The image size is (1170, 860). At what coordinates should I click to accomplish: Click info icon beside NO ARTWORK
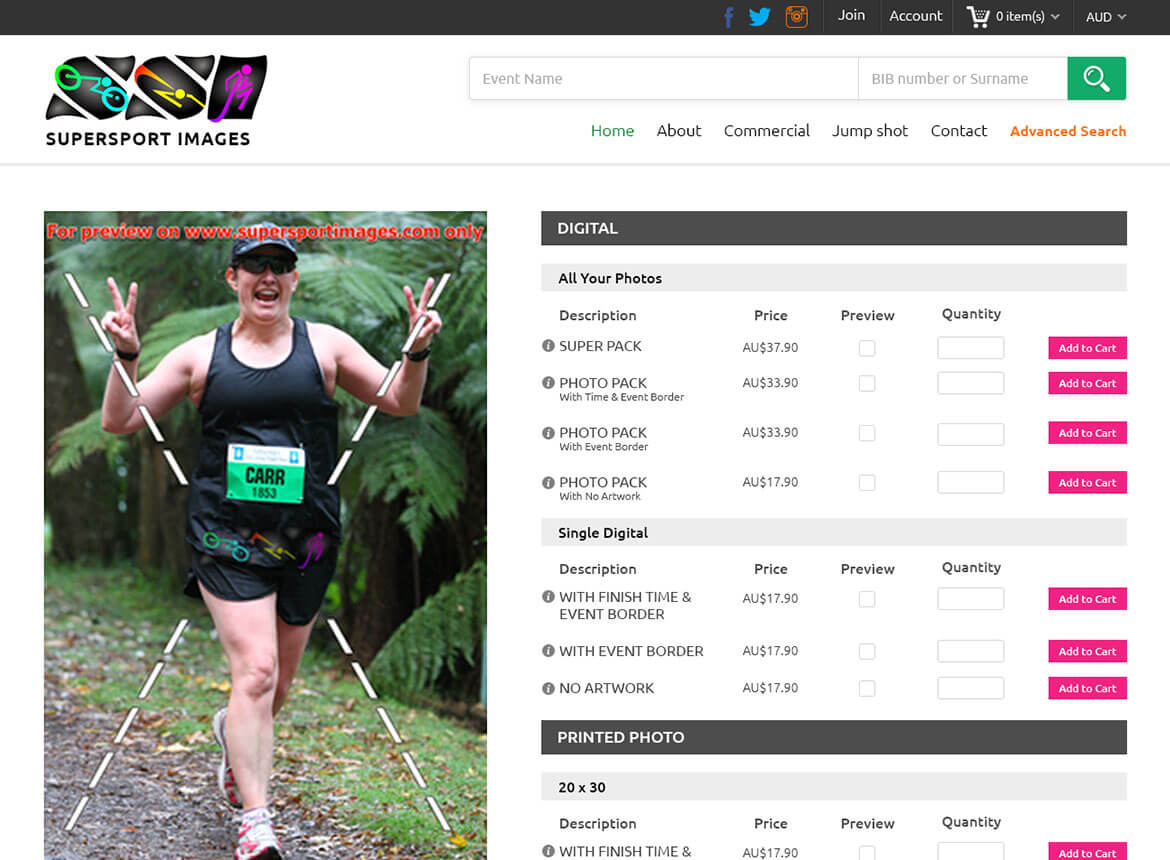[548, 688]
